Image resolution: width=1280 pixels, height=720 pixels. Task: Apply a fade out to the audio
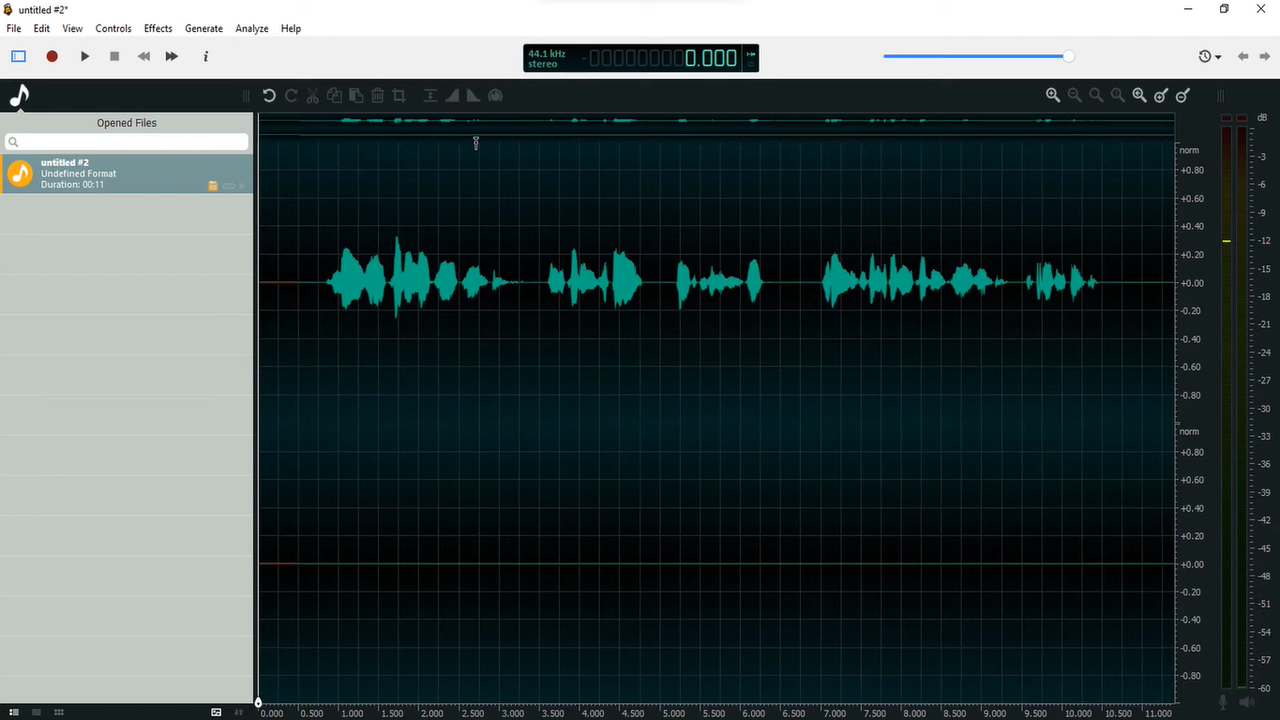tap(472, 95)
